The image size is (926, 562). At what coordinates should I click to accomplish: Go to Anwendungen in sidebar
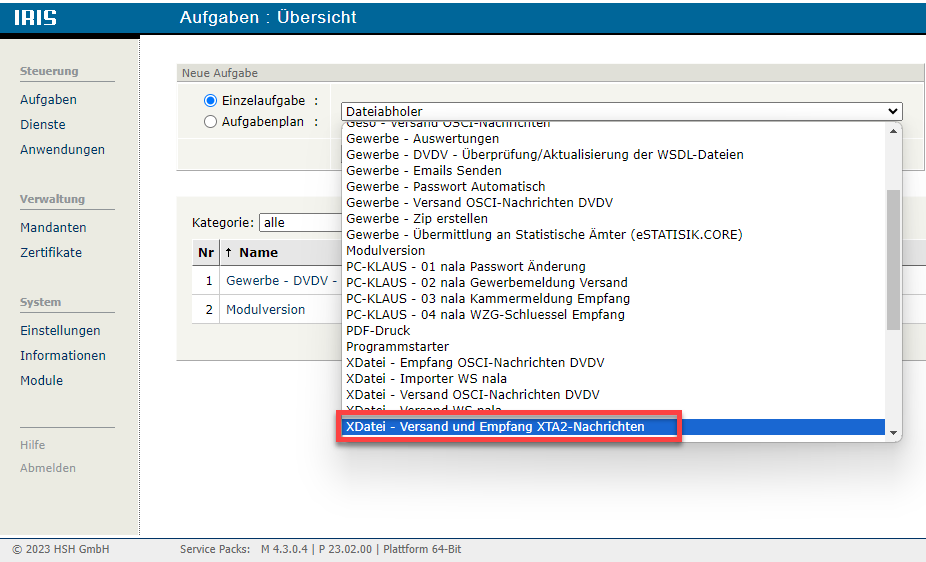62,150
